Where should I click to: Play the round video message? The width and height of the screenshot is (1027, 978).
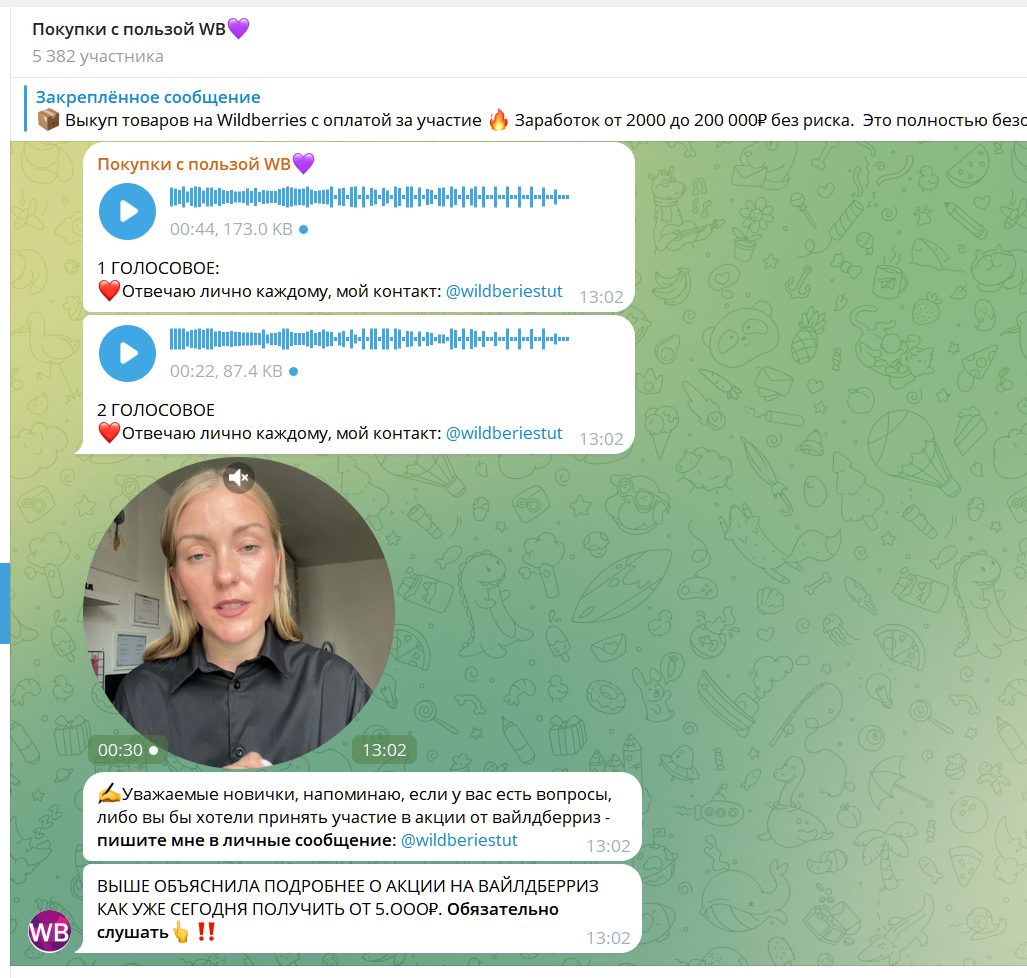pyautogui.click(x=238, y=612)
